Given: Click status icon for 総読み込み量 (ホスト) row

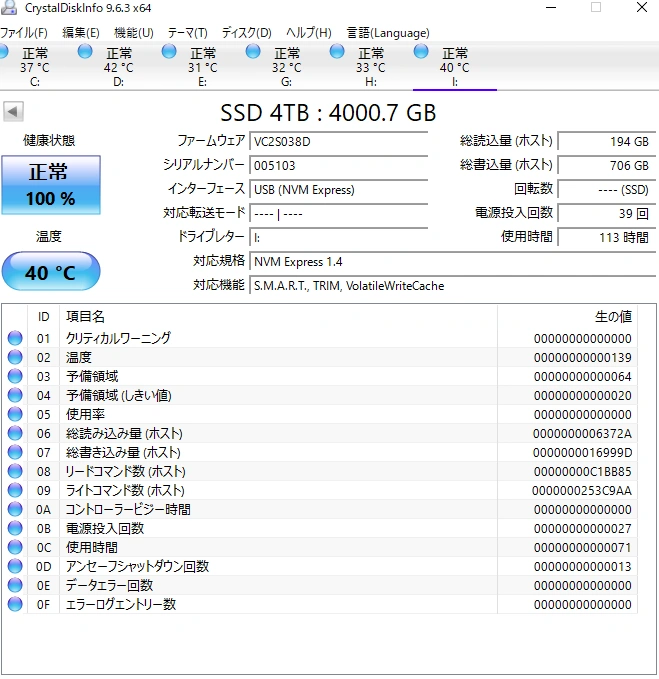Looking at the screenshot, I should point(15,433).
